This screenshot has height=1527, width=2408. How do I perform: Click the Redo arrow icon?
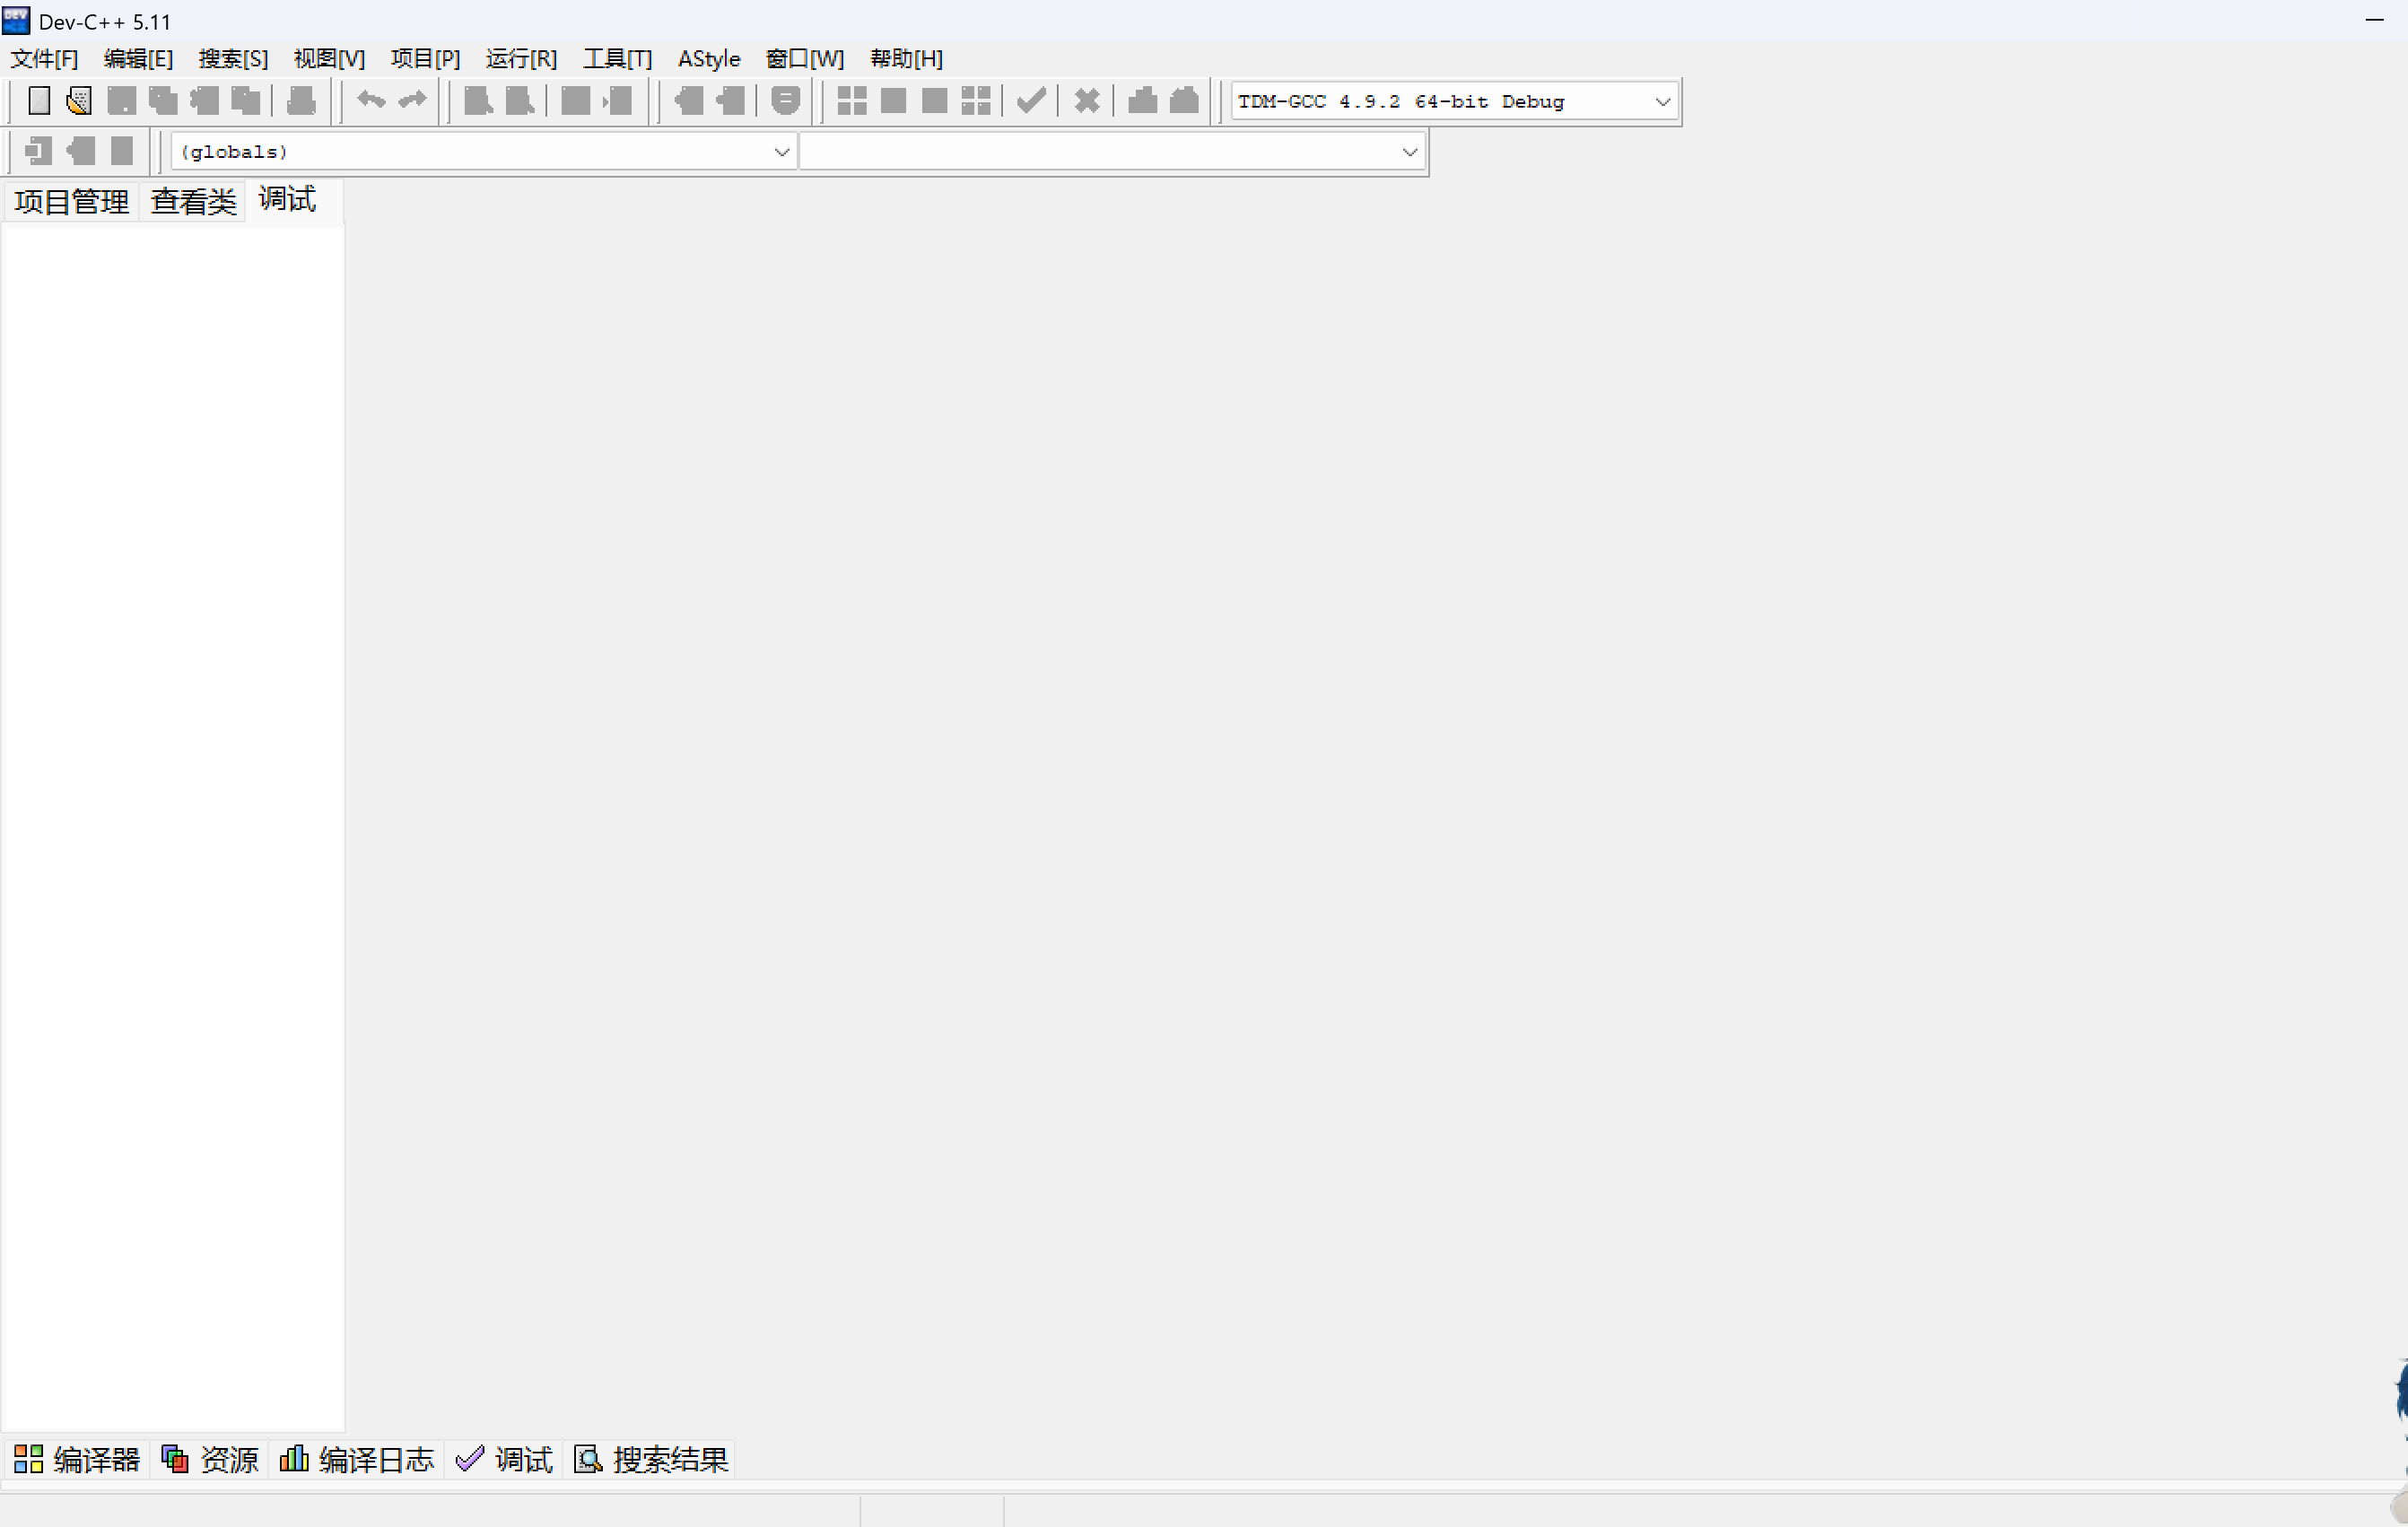[412, 101]
